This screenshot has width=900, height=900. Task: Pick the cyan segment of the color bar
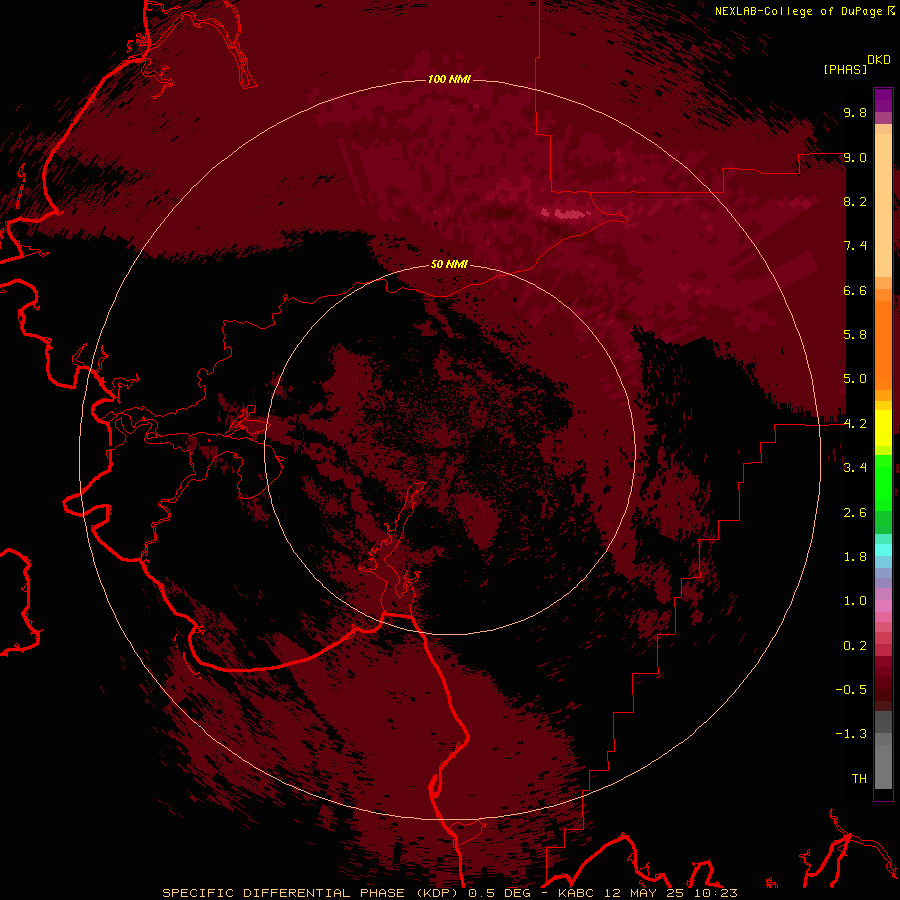[x=883, y=550]
